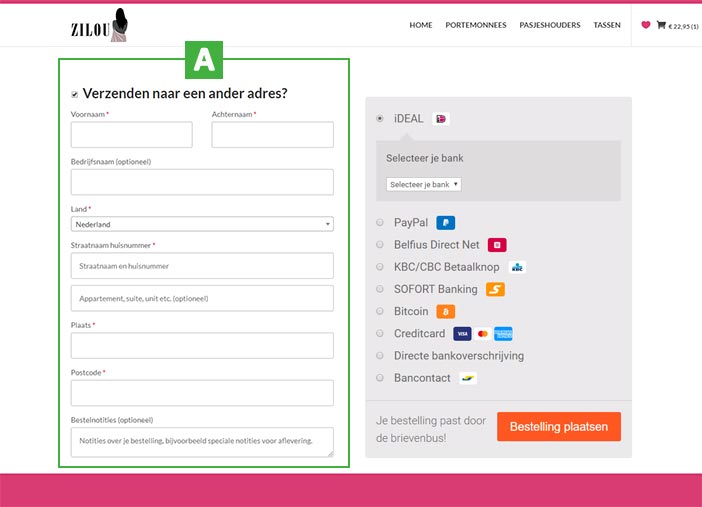
Task: Select the Creditcard payment option
Action: point(380,334)
